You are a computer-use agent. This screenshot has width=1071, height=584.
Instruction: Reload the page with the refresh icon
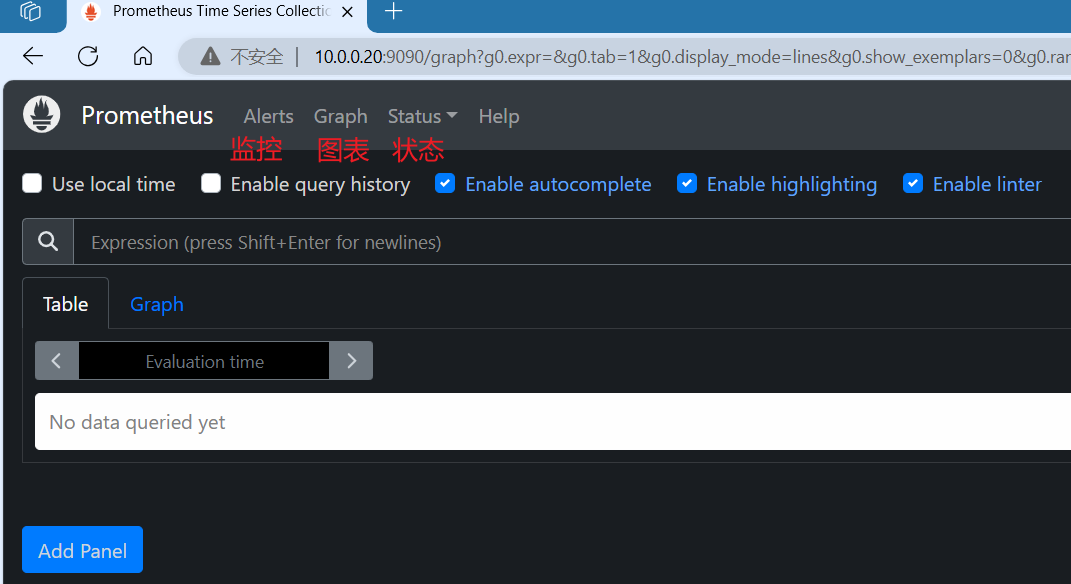(88, 56)
